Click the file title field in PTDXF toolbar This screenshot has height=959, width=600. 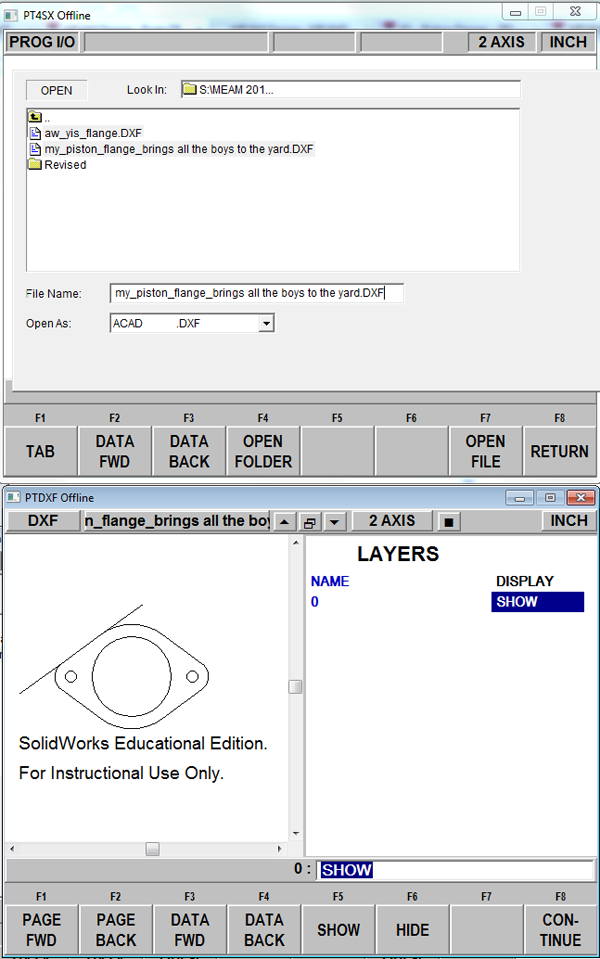point(177,521)
